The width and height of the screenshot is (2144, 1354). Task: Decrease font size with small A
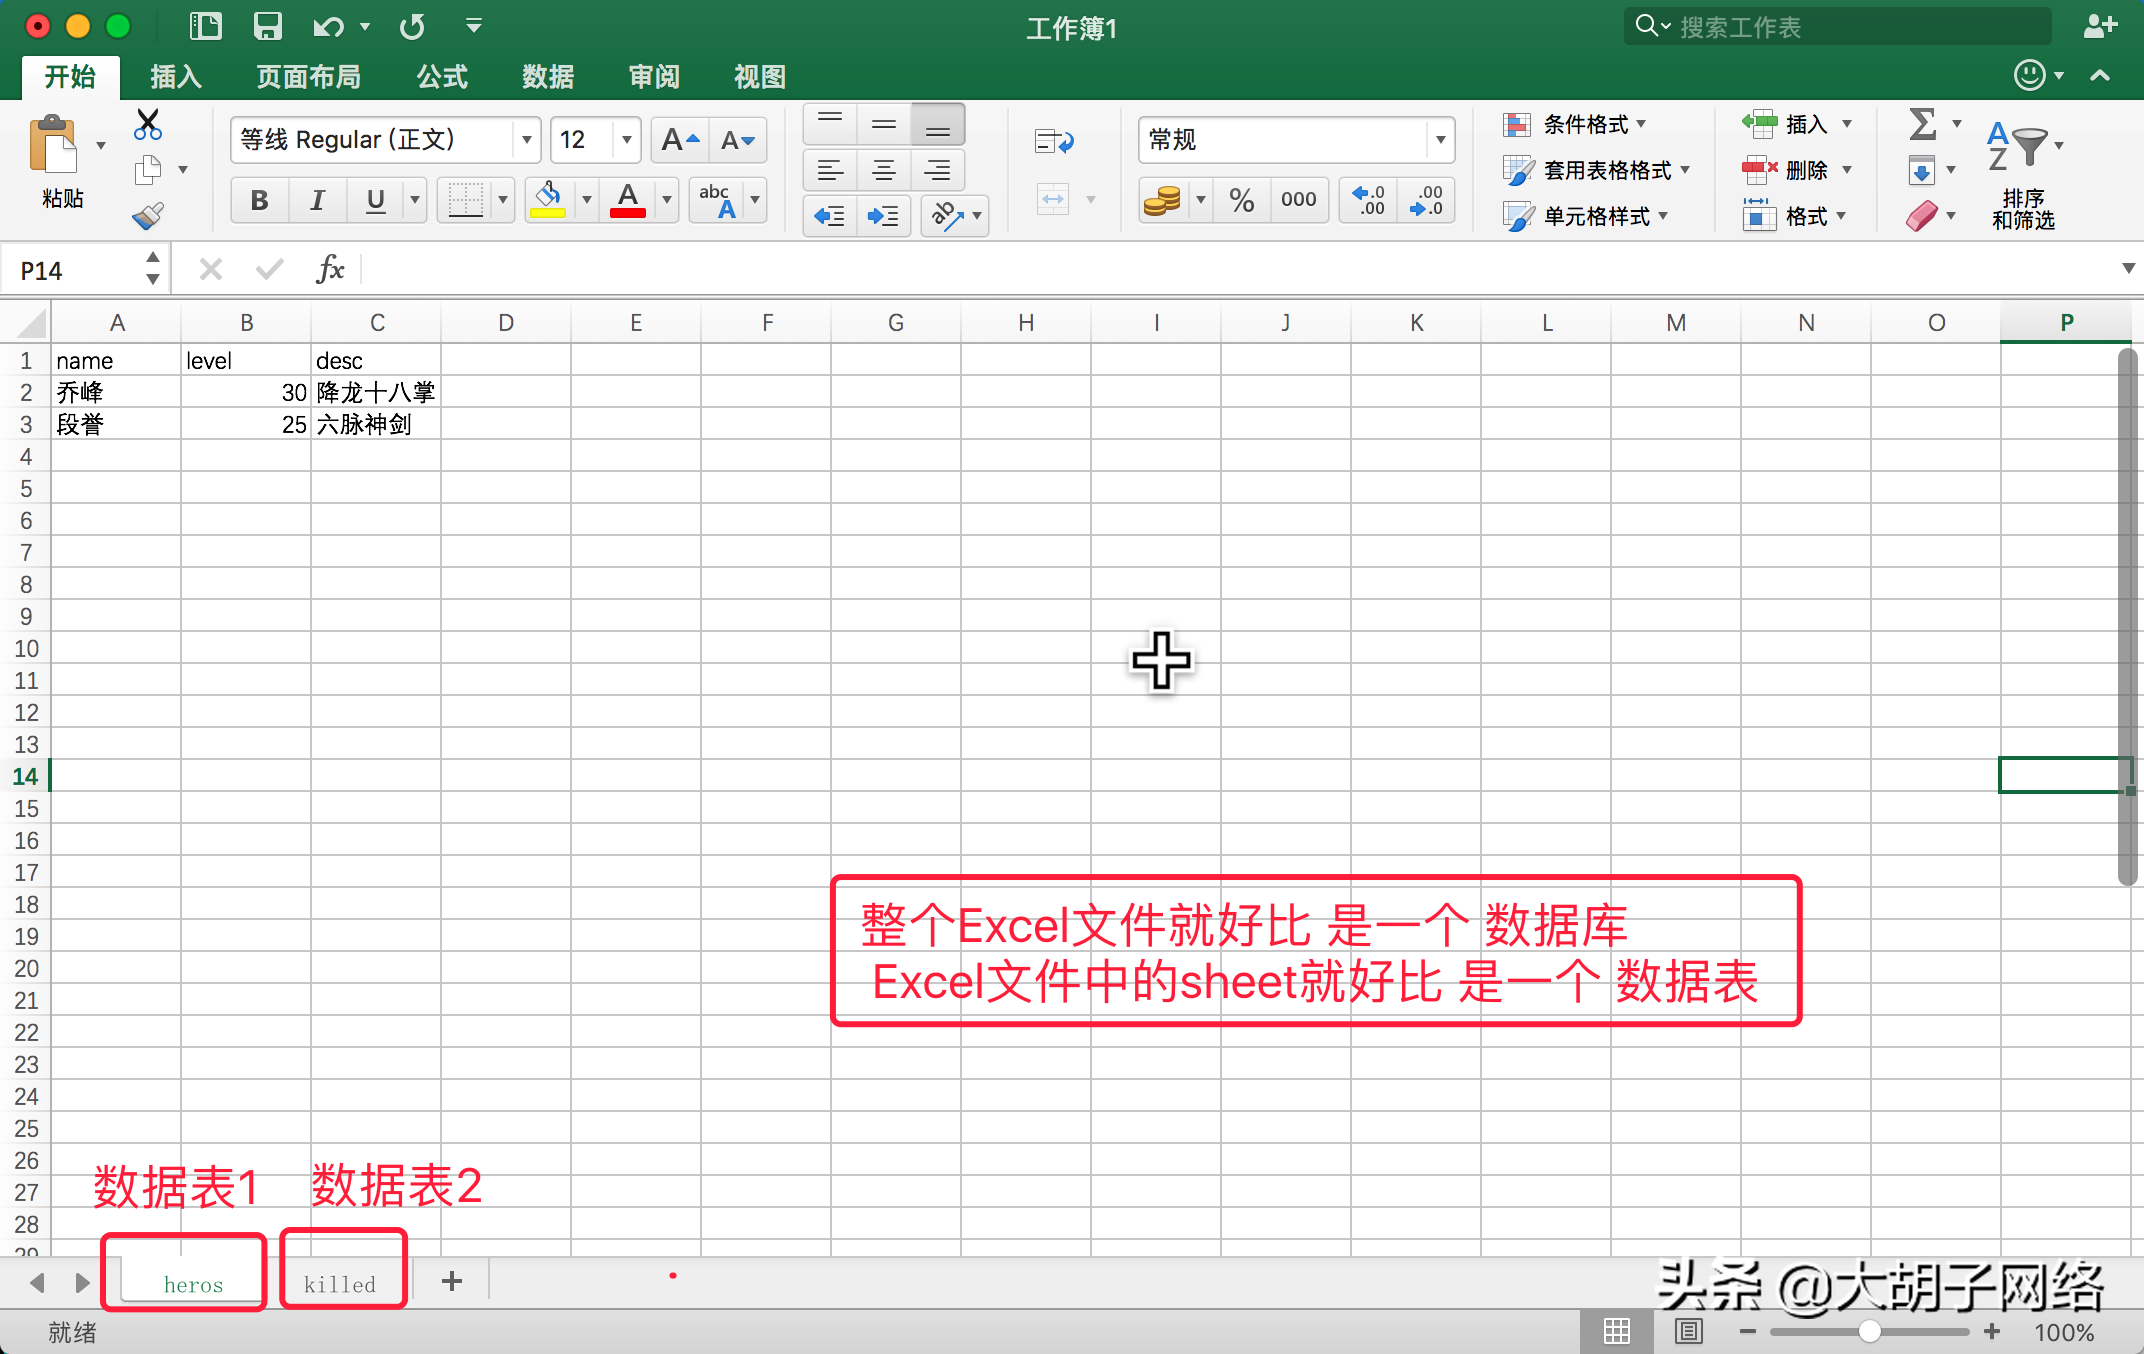point(738,140)
